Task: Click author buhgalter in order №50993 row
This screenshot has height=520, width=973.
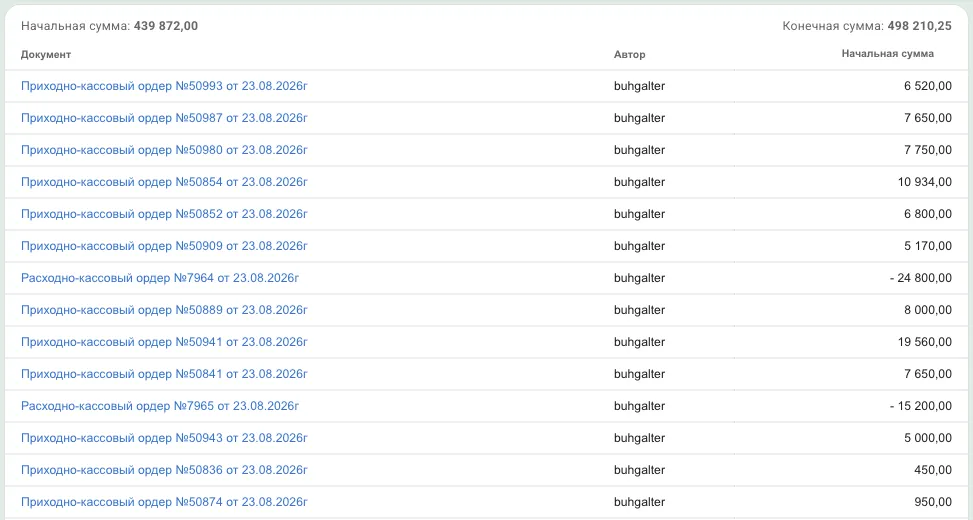Action: pos(639,86)
